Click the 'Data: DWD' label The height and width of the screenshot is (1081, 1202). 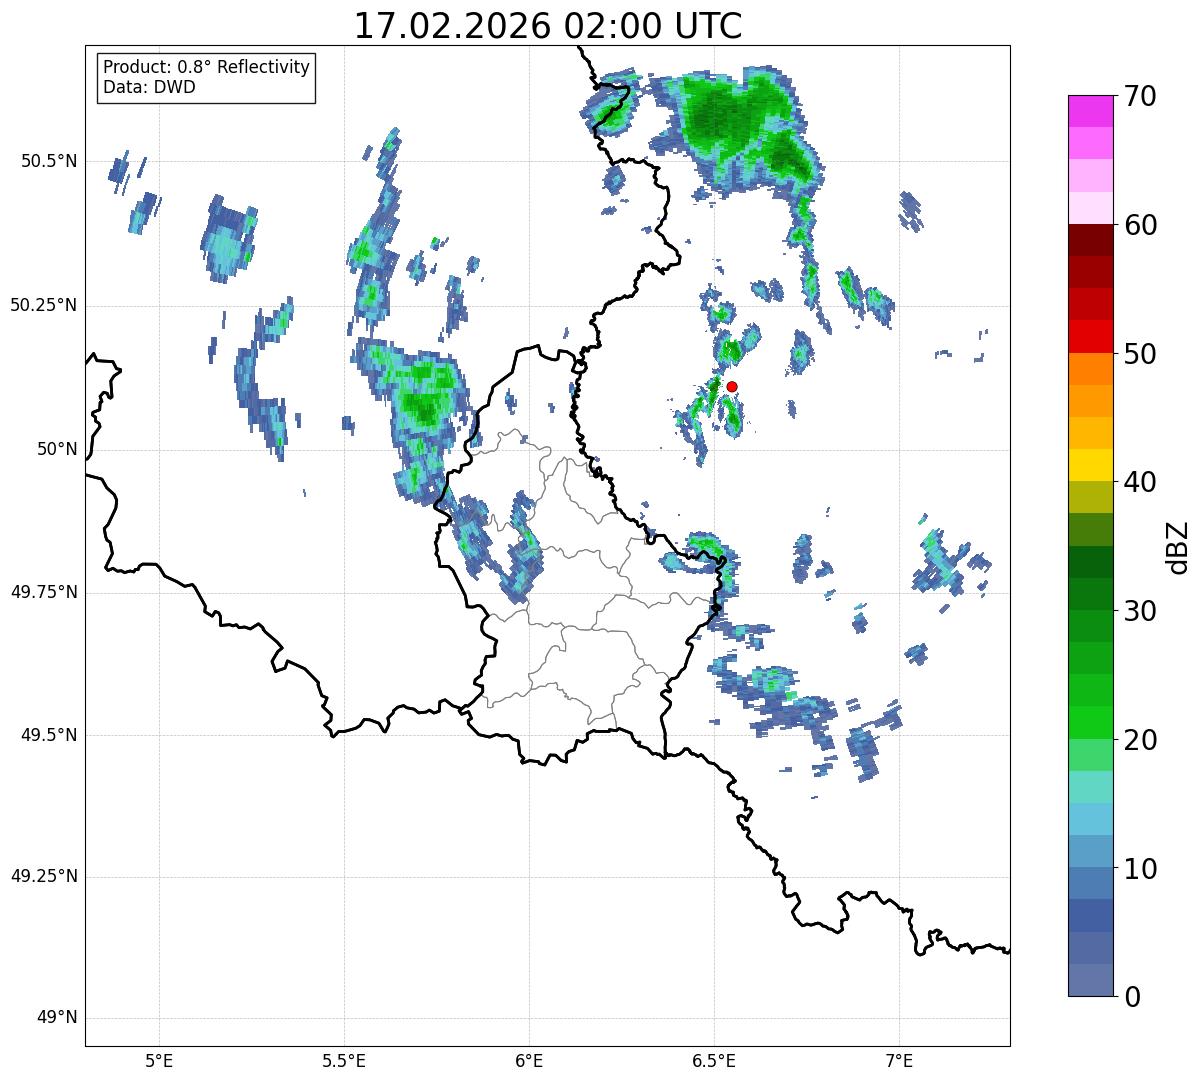[x=149, y=87]
